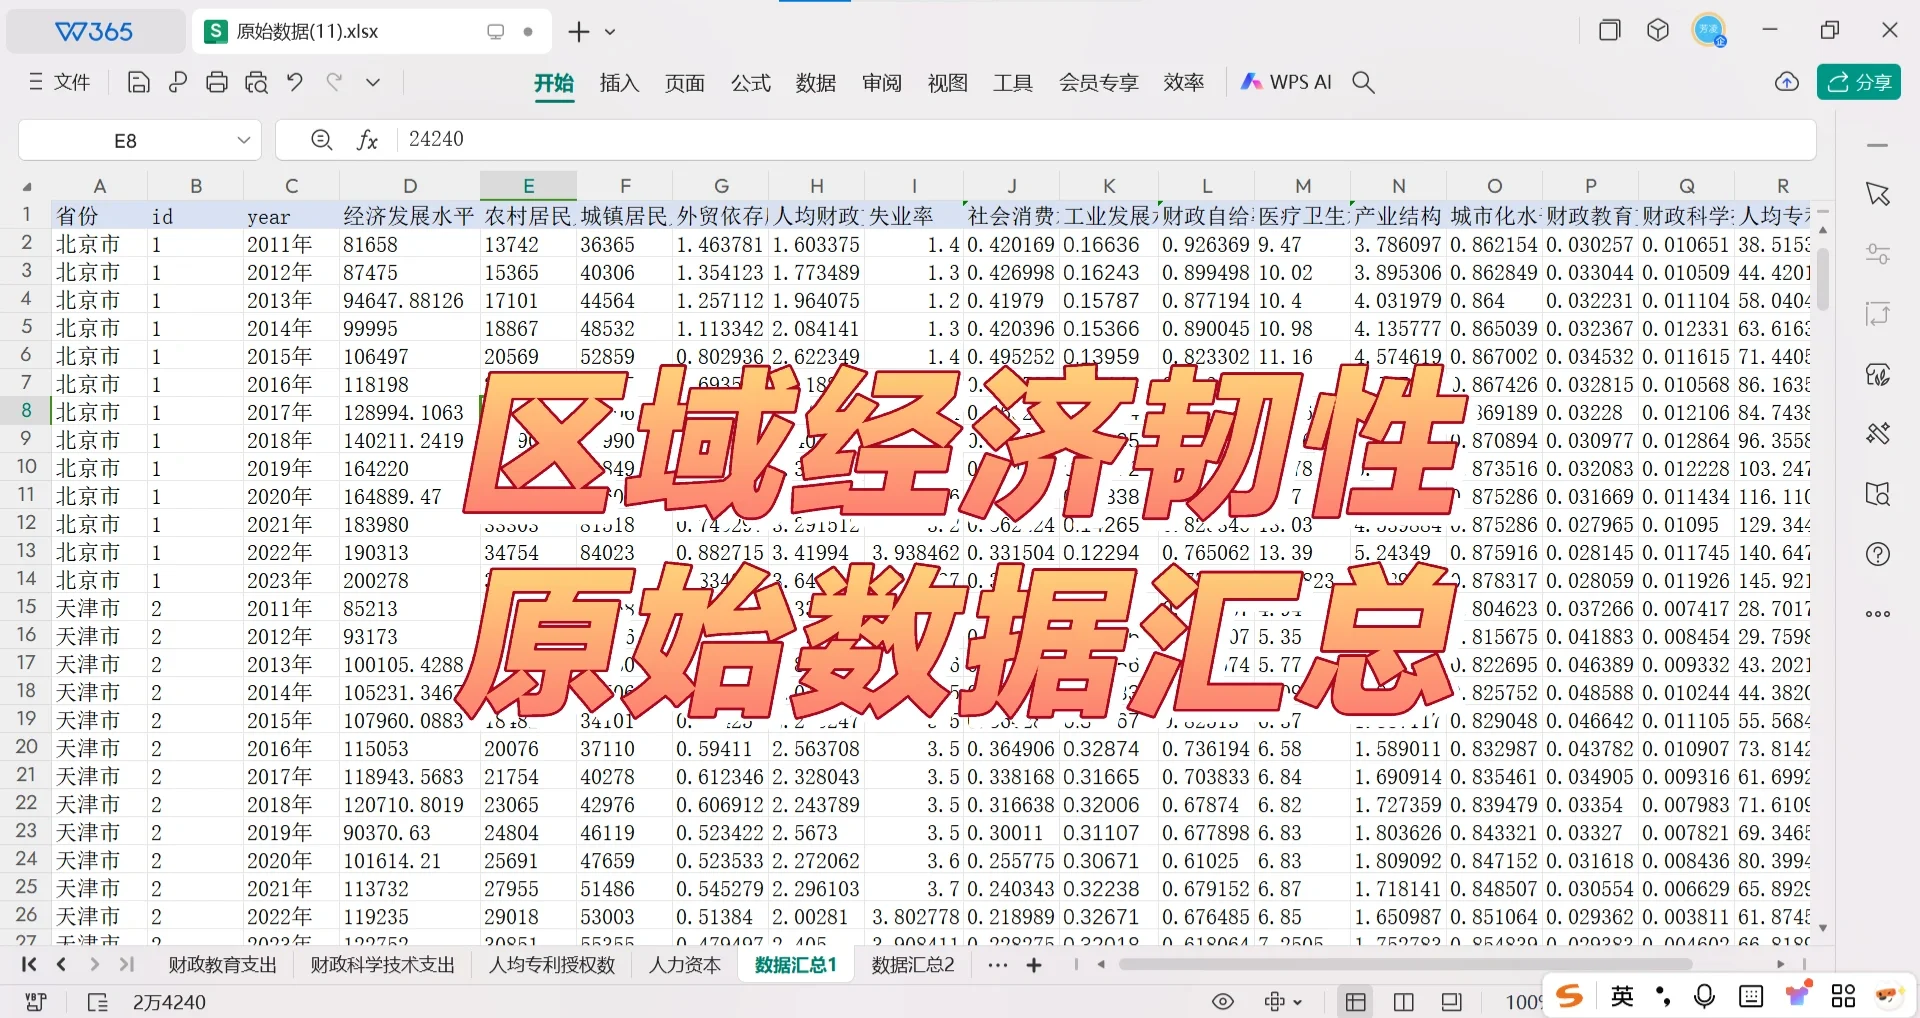The width and height of the screenshot is (1920, 1018).
Task: Expand the quick access toolbar dropdown arrow
Action: coord(372,82)
